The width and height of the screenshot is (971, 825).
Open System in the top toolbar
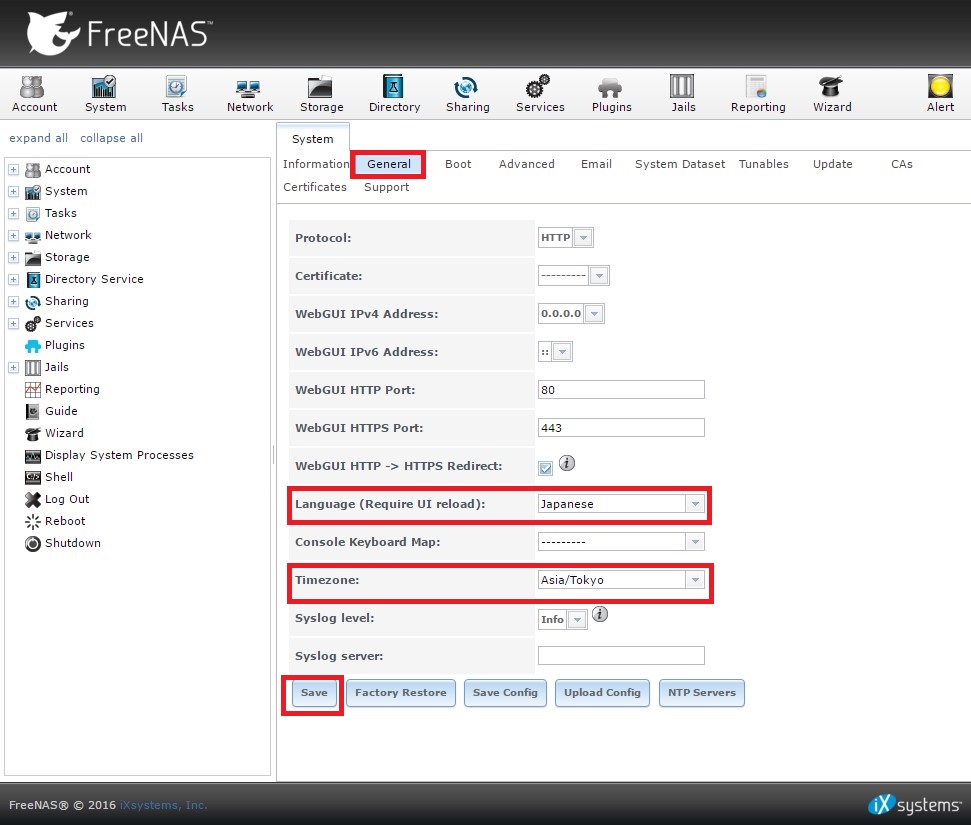pyautogui.click(x=105, y=94)
